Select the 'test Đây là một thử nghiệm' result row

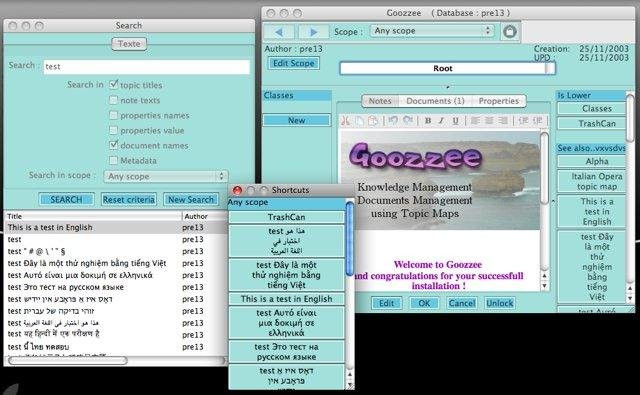pyautogui.click(x=116, y=263)
